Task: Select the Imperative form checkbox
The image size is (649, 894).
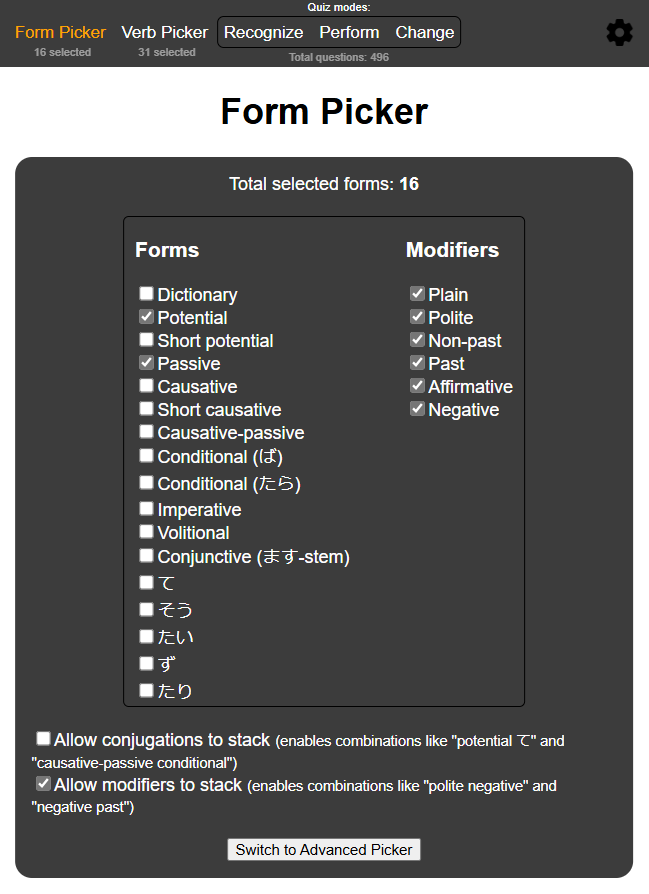Action: coord(146,509)
